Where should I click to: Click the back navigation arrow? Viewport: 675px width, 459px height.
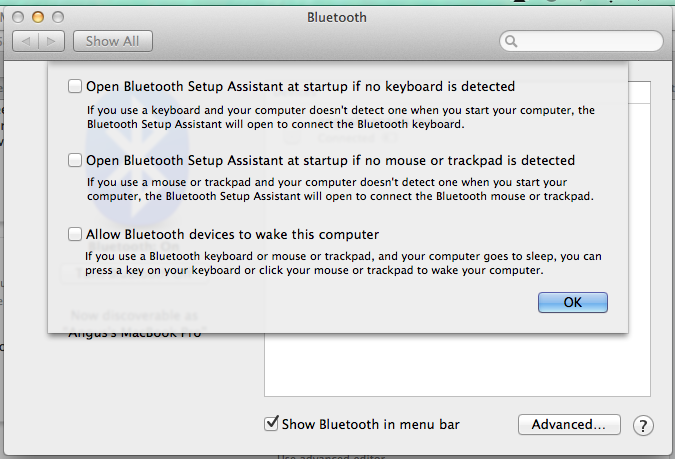pos(28,41)
